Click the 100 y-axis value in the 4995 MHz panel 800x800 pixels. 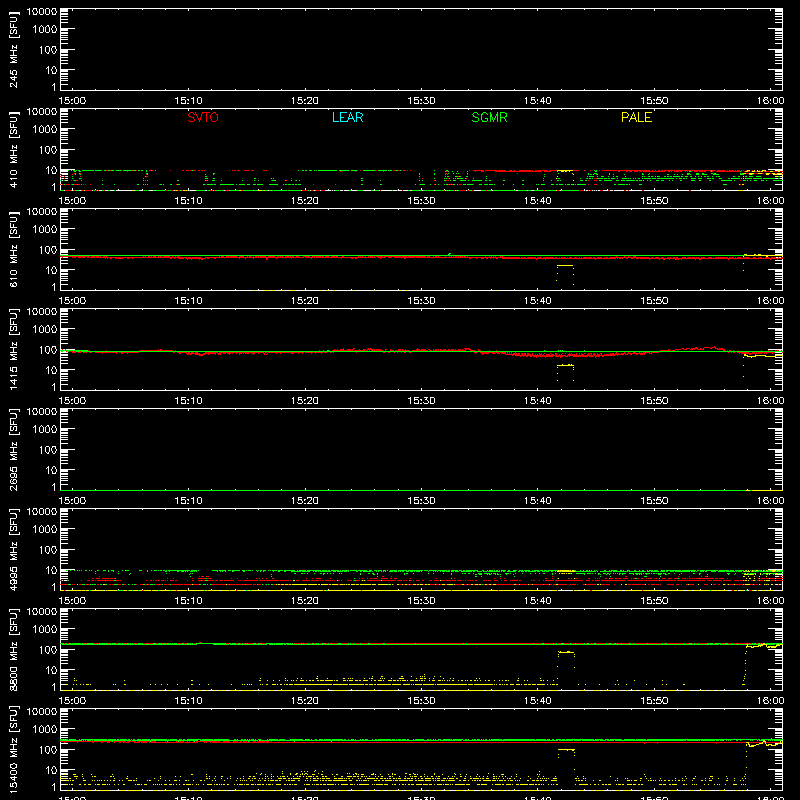(x=48, y=550)
